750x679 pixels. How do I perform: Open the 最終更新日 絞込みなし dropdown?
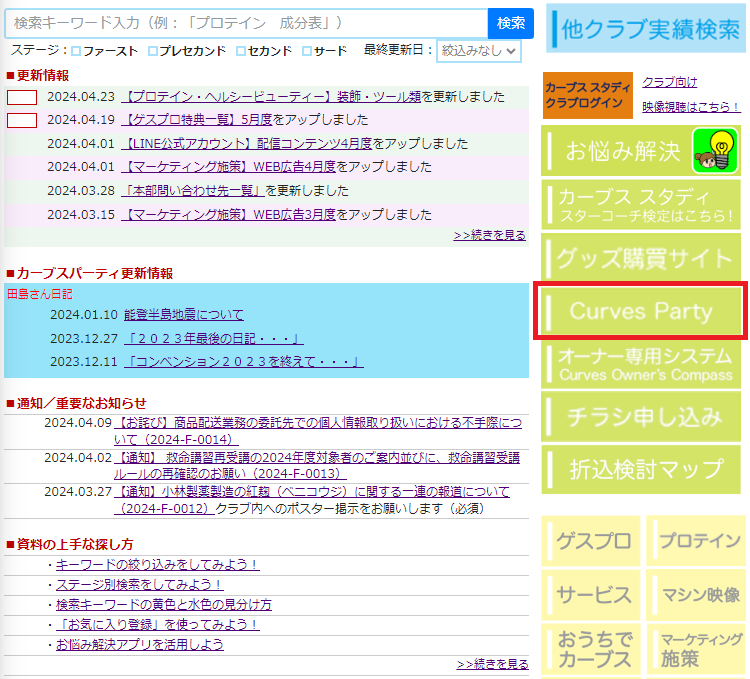pos(479,50)
